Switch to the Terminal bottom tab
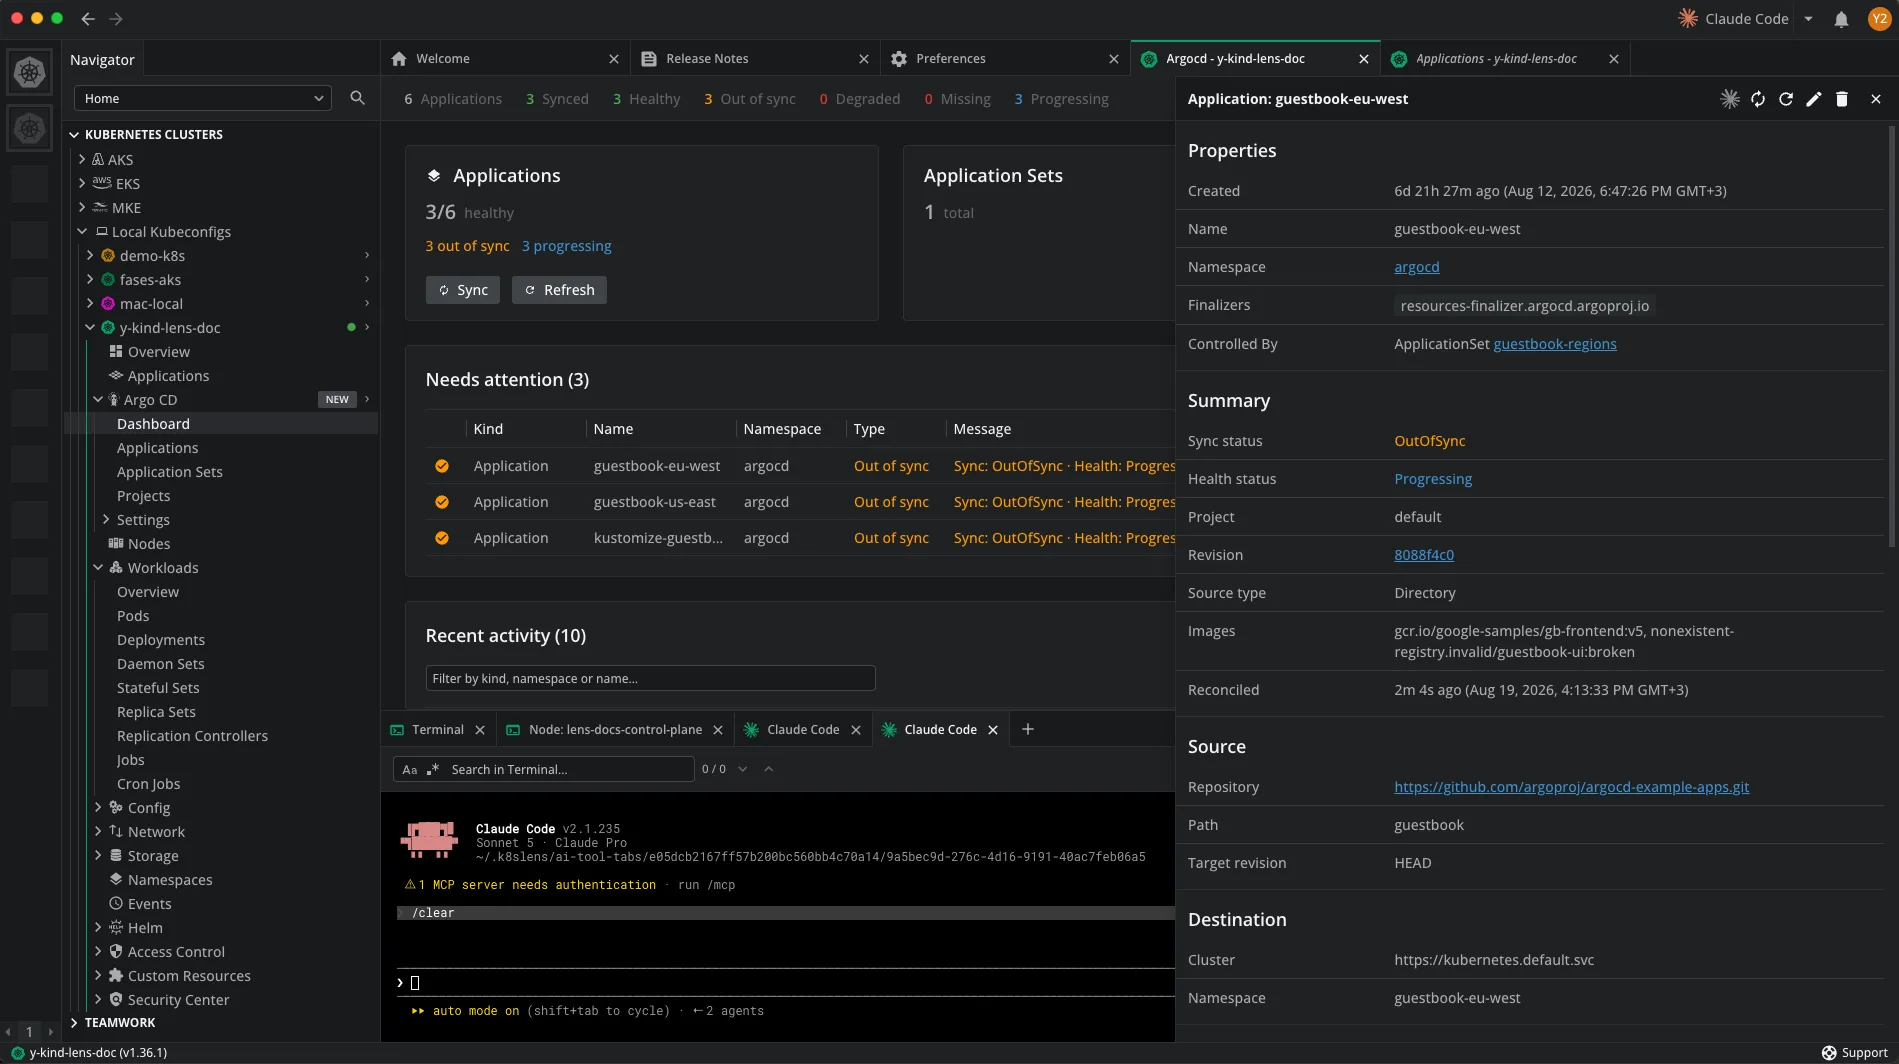 tap(437, 730)
